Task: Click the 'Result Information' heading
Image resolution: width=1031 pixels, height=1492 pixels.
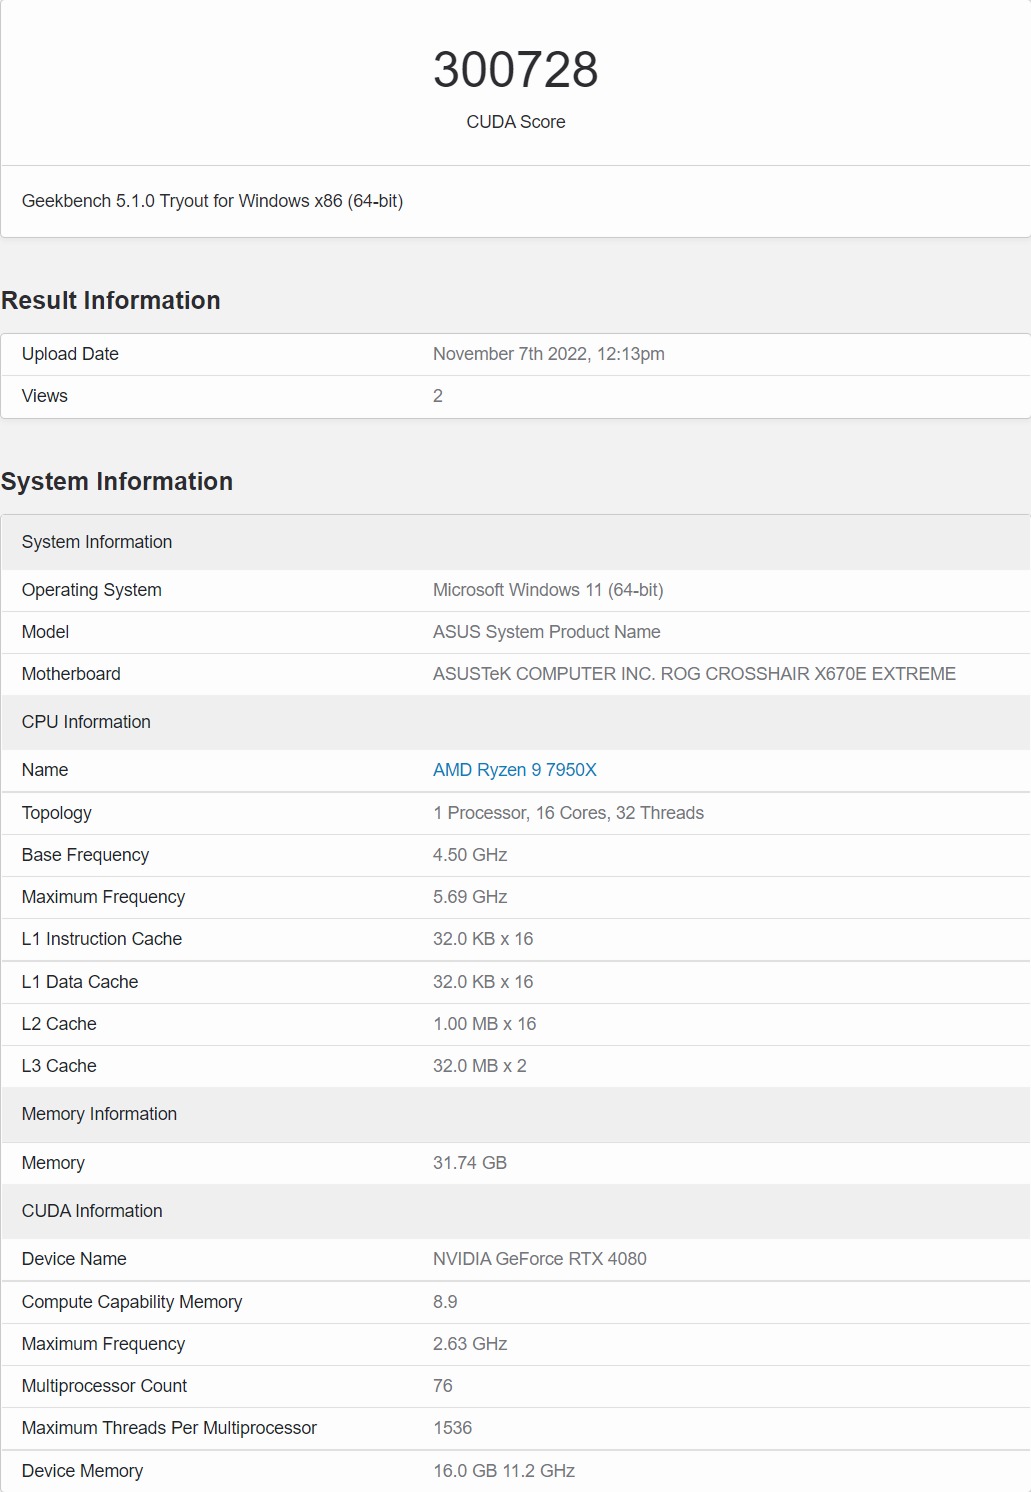Action: (x=110, y=300)
